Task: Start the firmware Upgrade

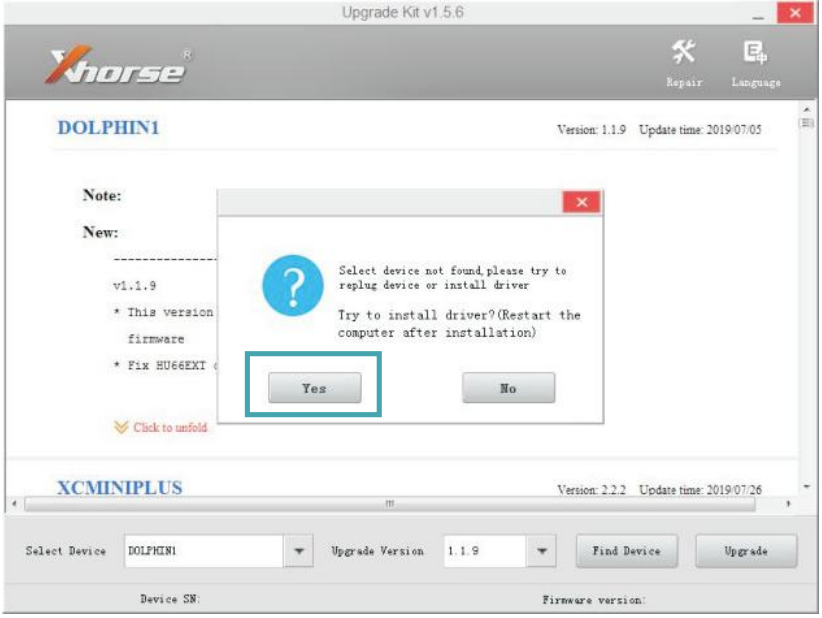Action: [746, 551]
